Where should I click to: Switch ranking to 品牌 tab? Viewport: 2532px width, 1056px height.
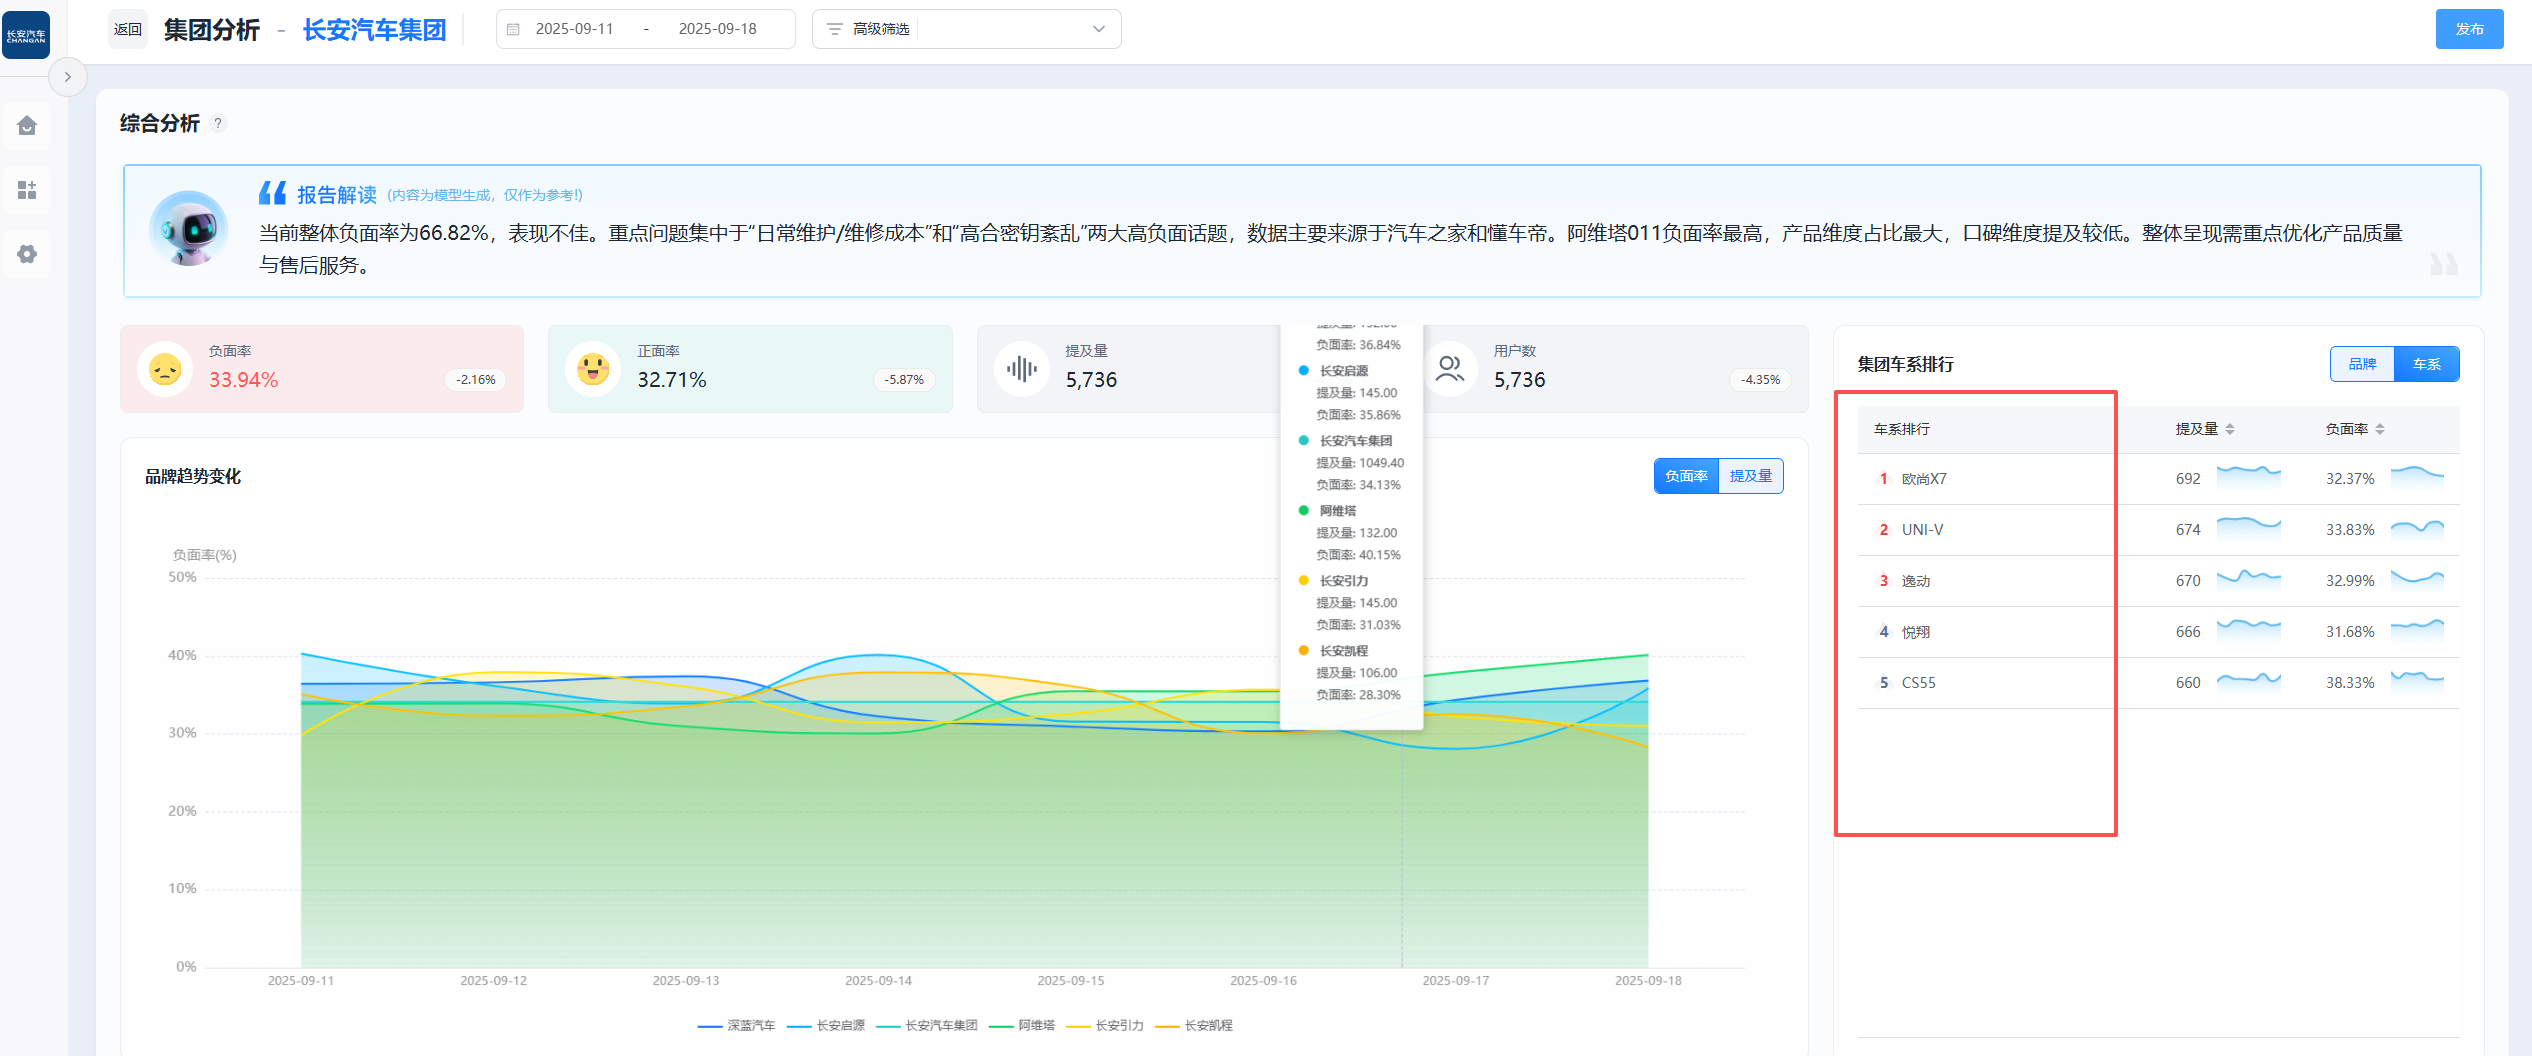click(2362, 364)
